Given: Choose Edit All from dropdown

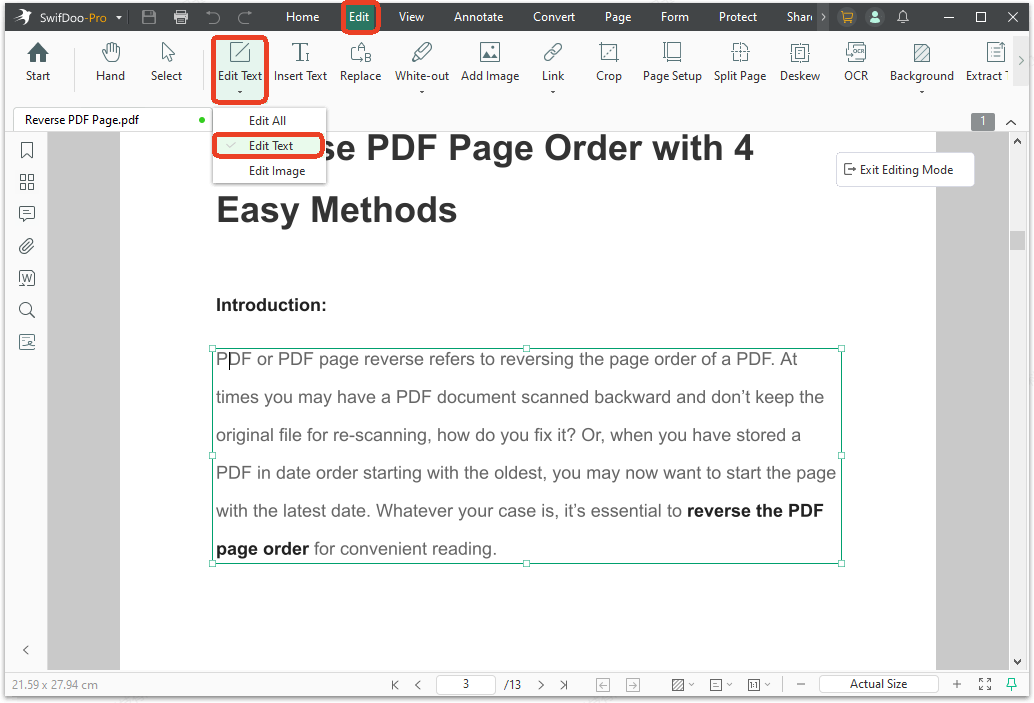Looking at the screenshot, I should (269, 121).
